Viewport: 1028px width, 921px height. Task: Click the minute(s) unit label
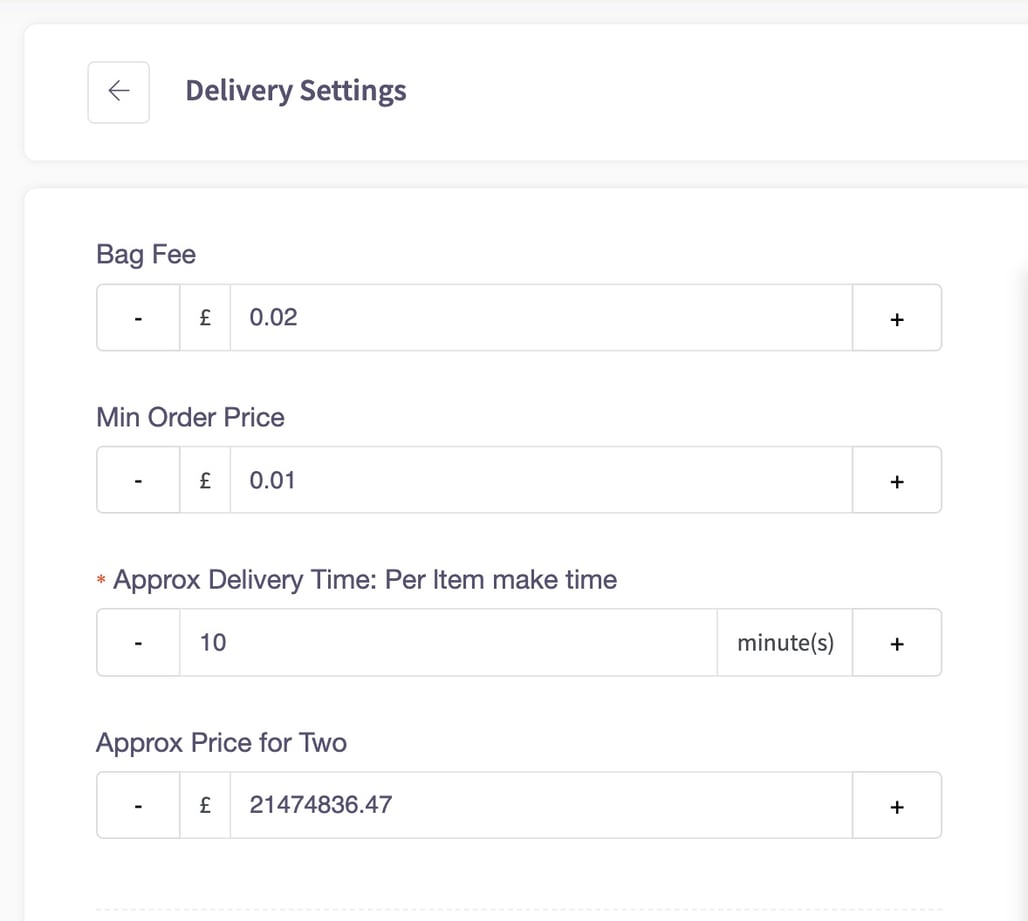tap(784, 643)
